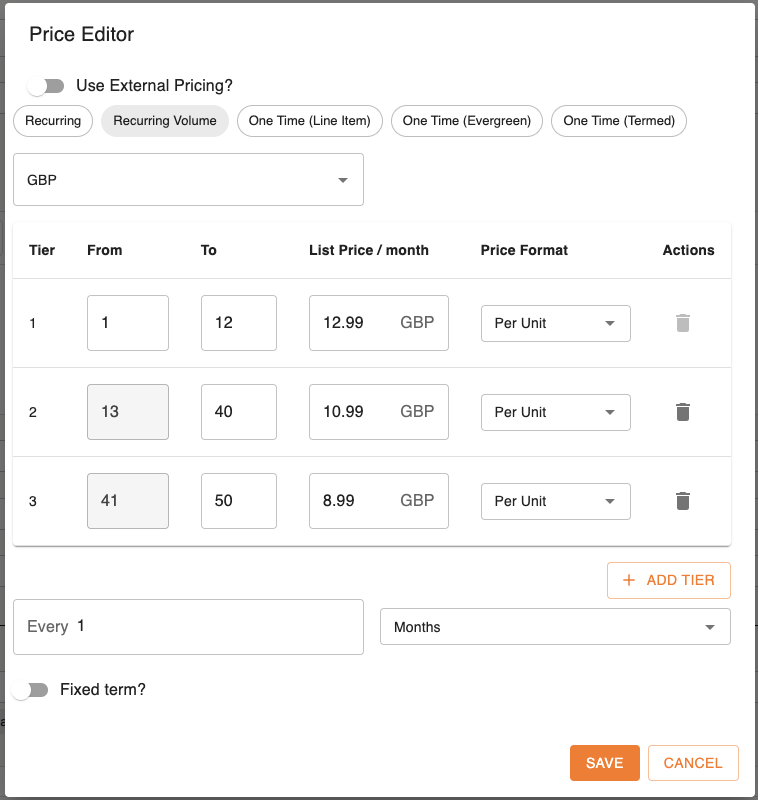The width and height of the screenshot is (758, 800).
Task: Select One Time (Termed) pricing type
Action: coord(619,121)
